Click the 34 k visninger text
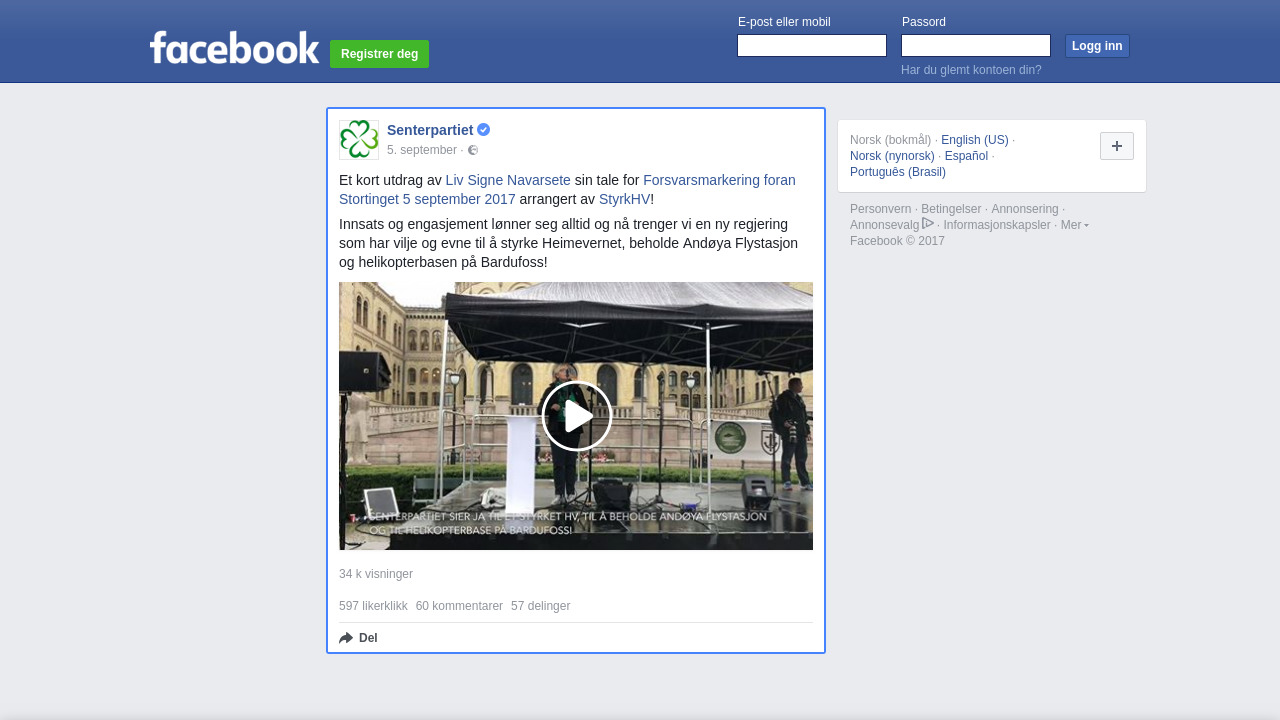This screenshot has width=1280, height=720. [376, 574]
